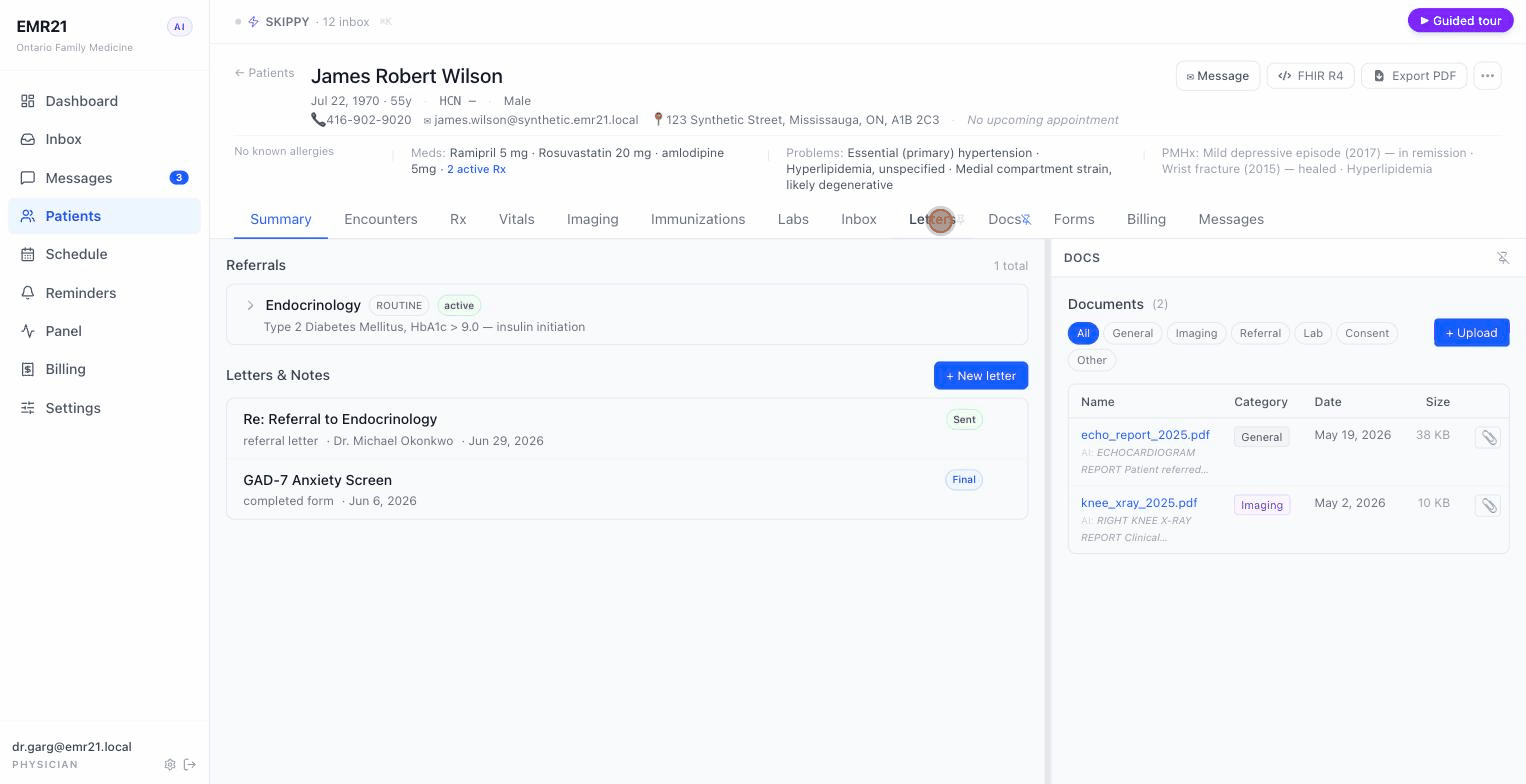Click the Category column header

(1261, 402)
